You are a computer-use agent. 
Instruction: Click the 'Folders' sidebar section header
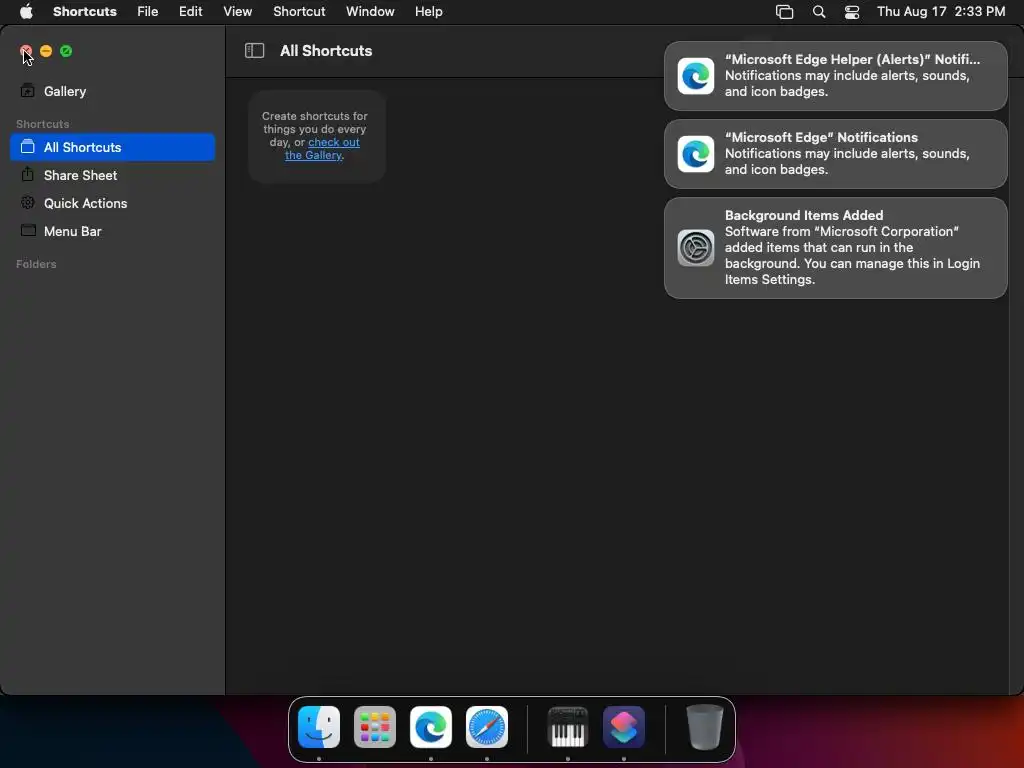[x=36, y=264]
